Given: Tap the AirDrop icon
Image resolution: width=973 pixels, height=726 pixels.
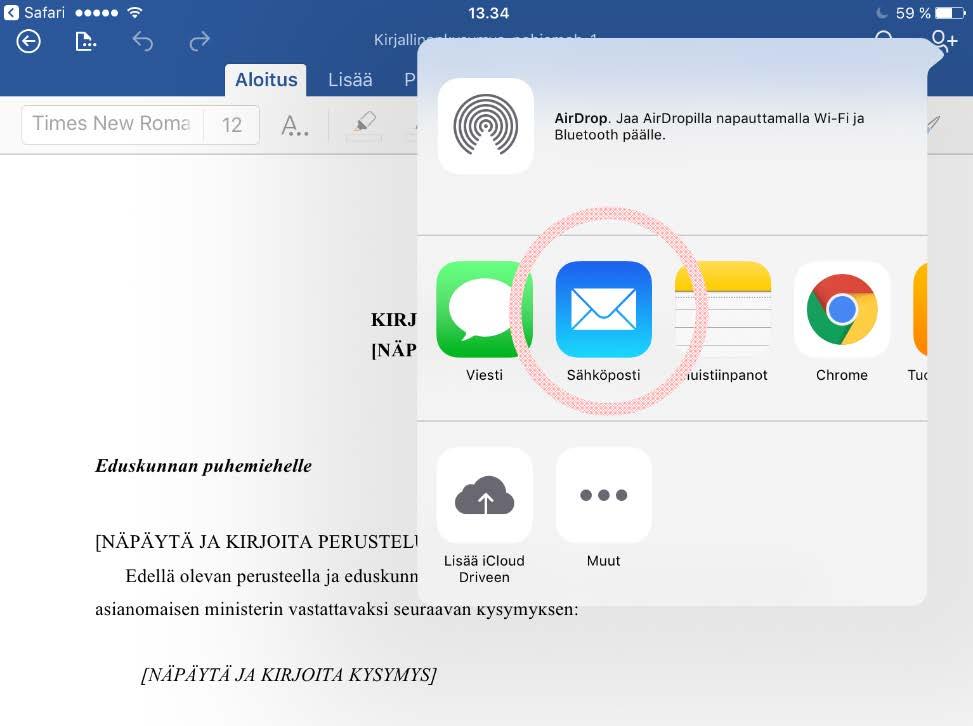Looking at the screenshot, I should point(486,126).
